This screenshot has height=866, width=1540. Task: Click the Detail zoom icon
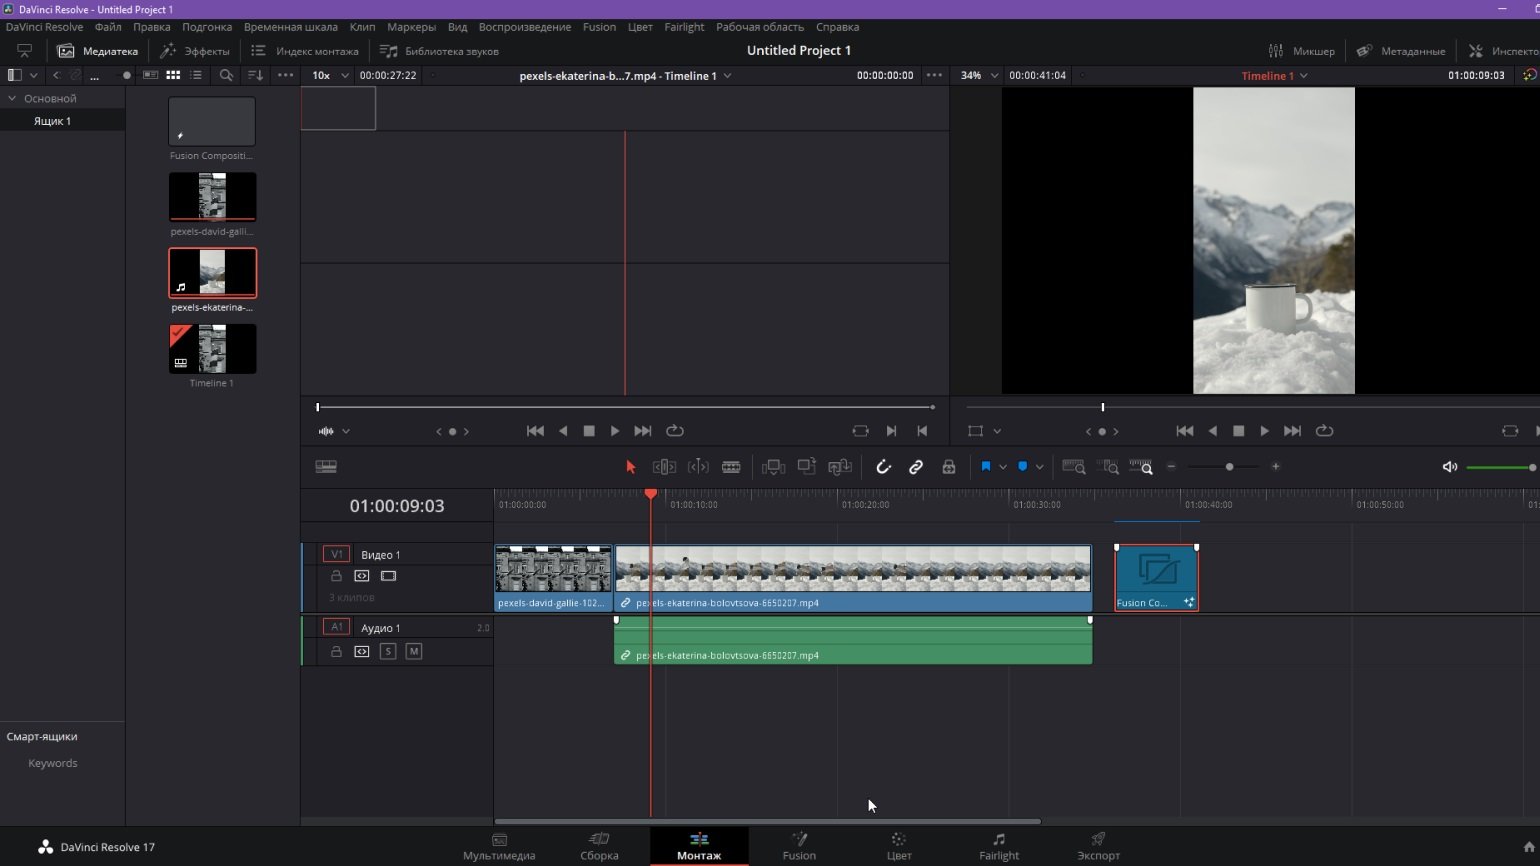click(1108, 467)
